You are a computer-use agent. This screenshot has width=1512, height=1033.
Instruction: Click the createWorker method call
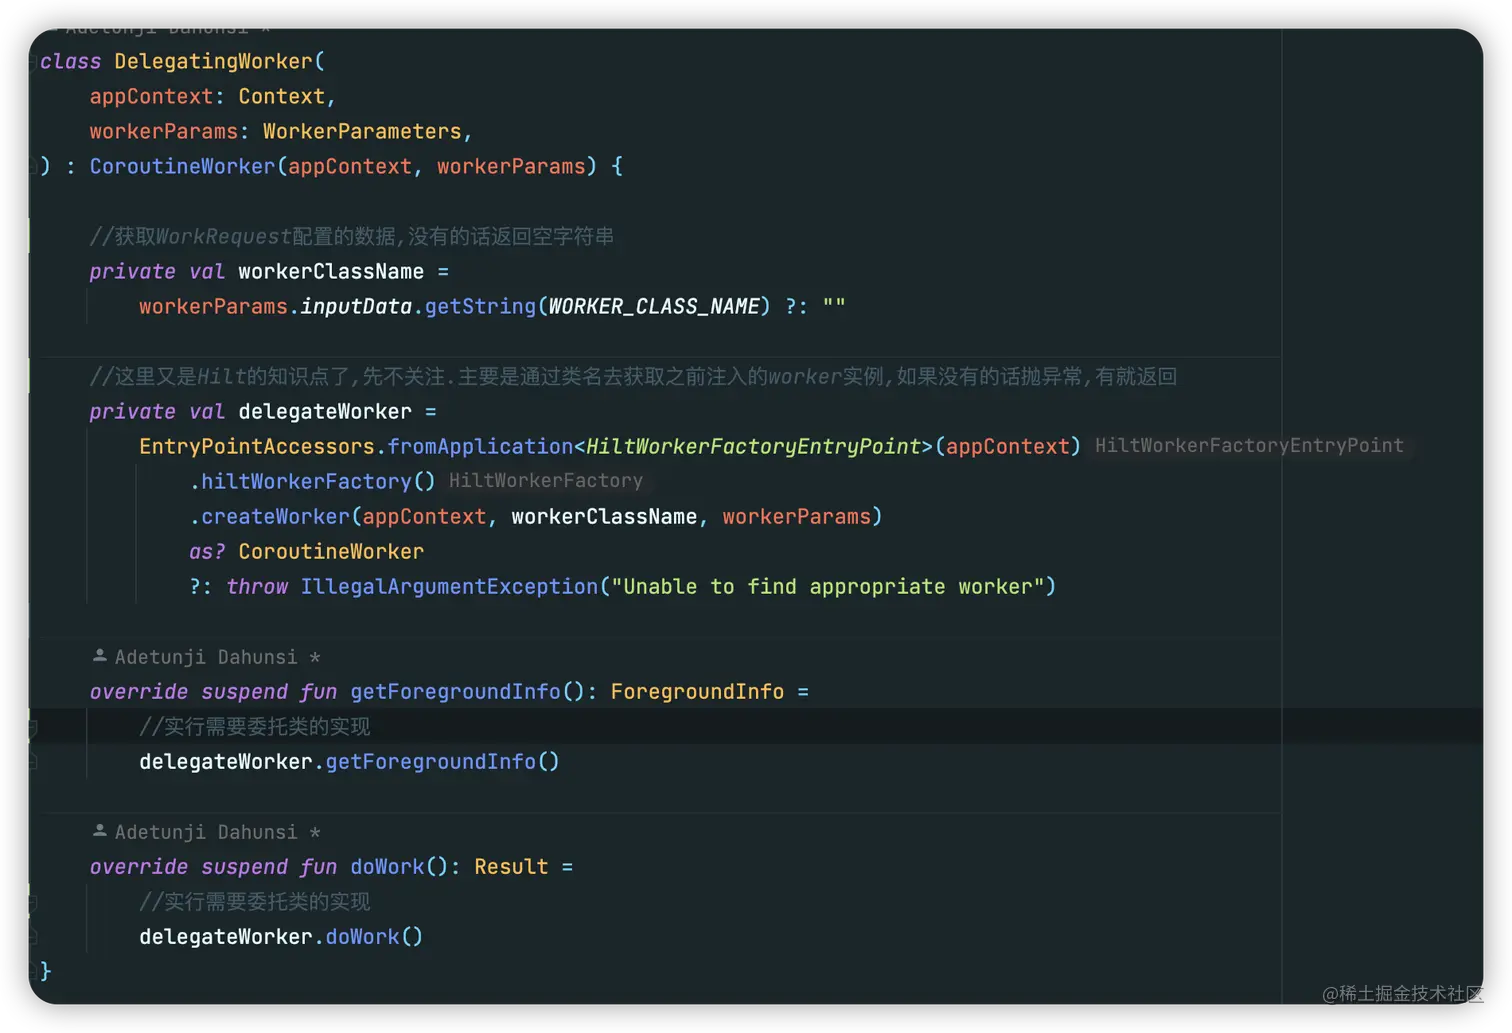point(275,516)
